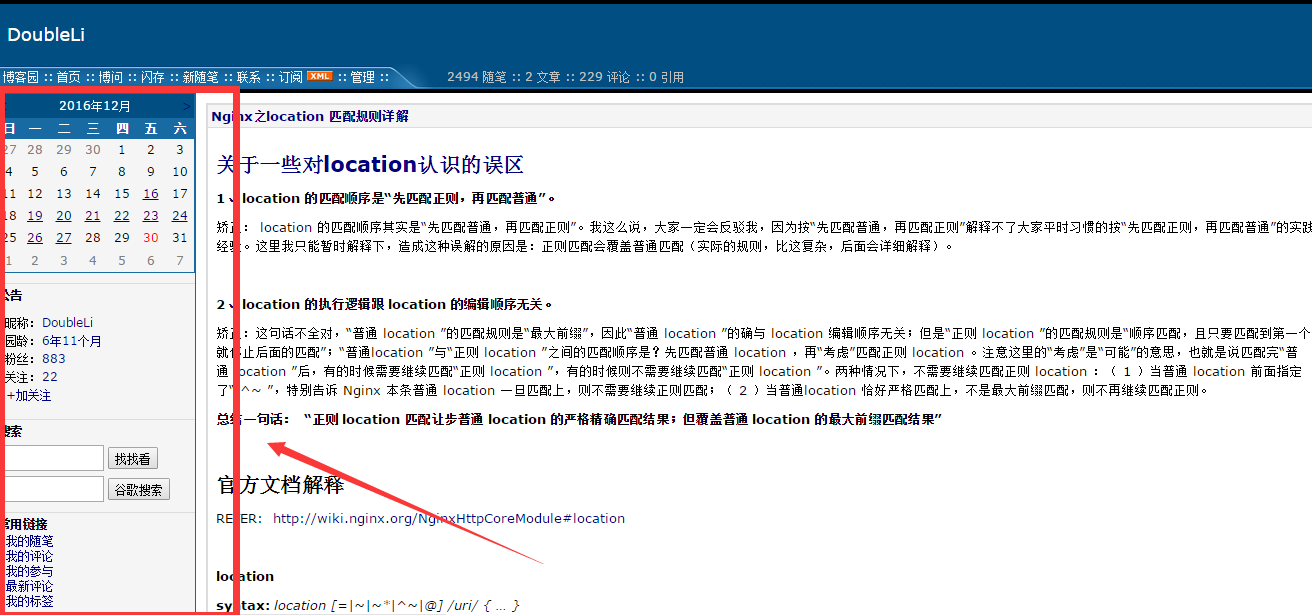
Task: Select December 27 in the calendar
Action: pos(64,238)
